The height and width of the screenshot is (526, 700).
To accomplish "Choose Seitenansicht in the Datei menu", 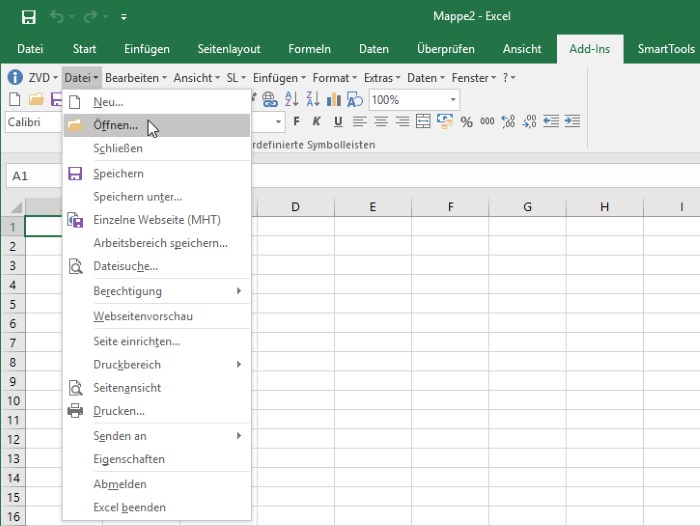I will (x=157, y=388).
